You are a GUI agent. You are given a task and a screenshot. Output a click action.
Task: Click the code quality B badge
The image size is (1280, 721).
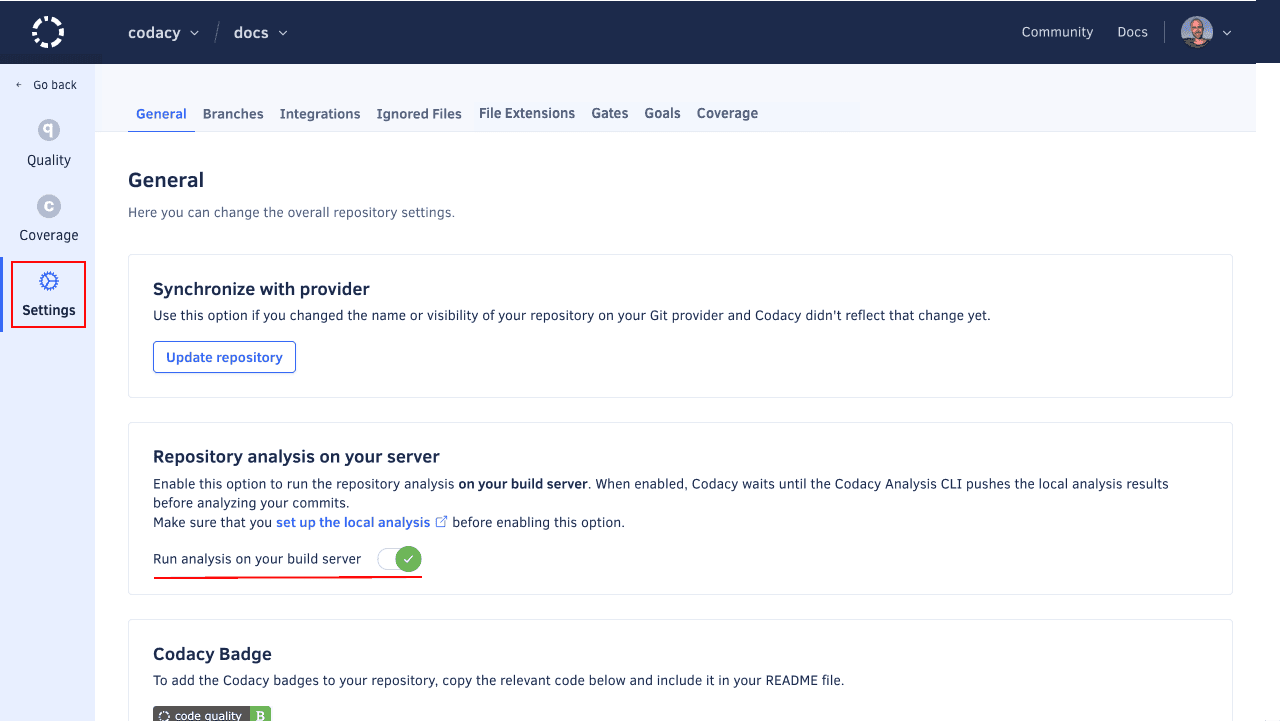pos(210,714)
